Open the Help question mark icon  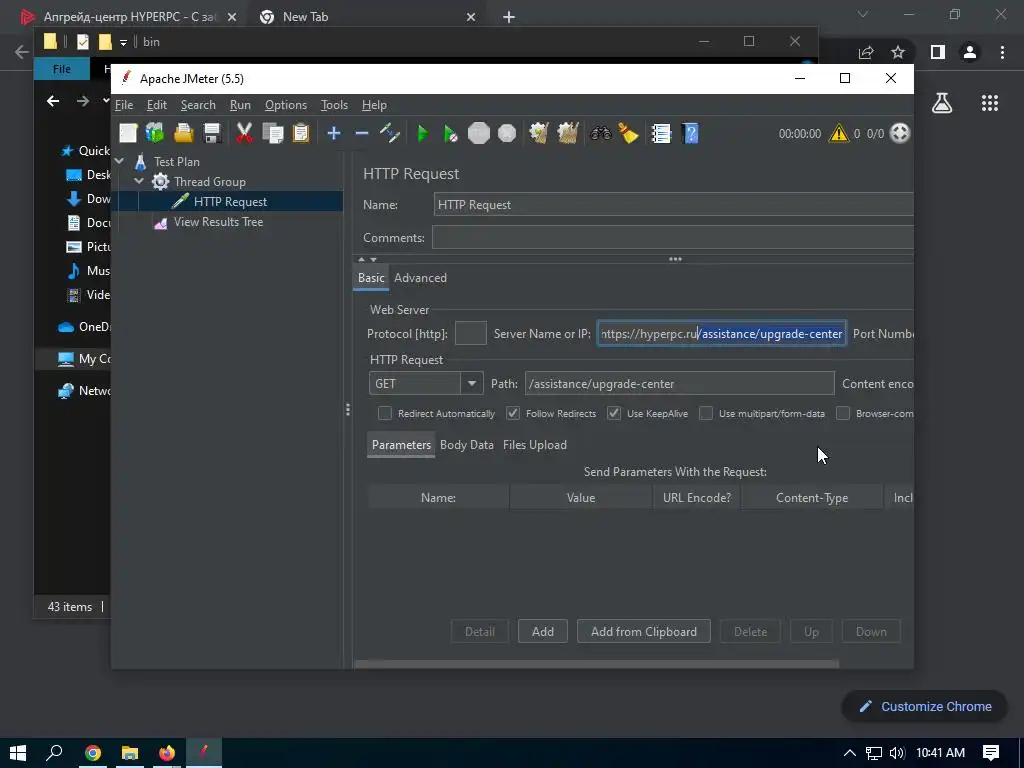point(690,133)
